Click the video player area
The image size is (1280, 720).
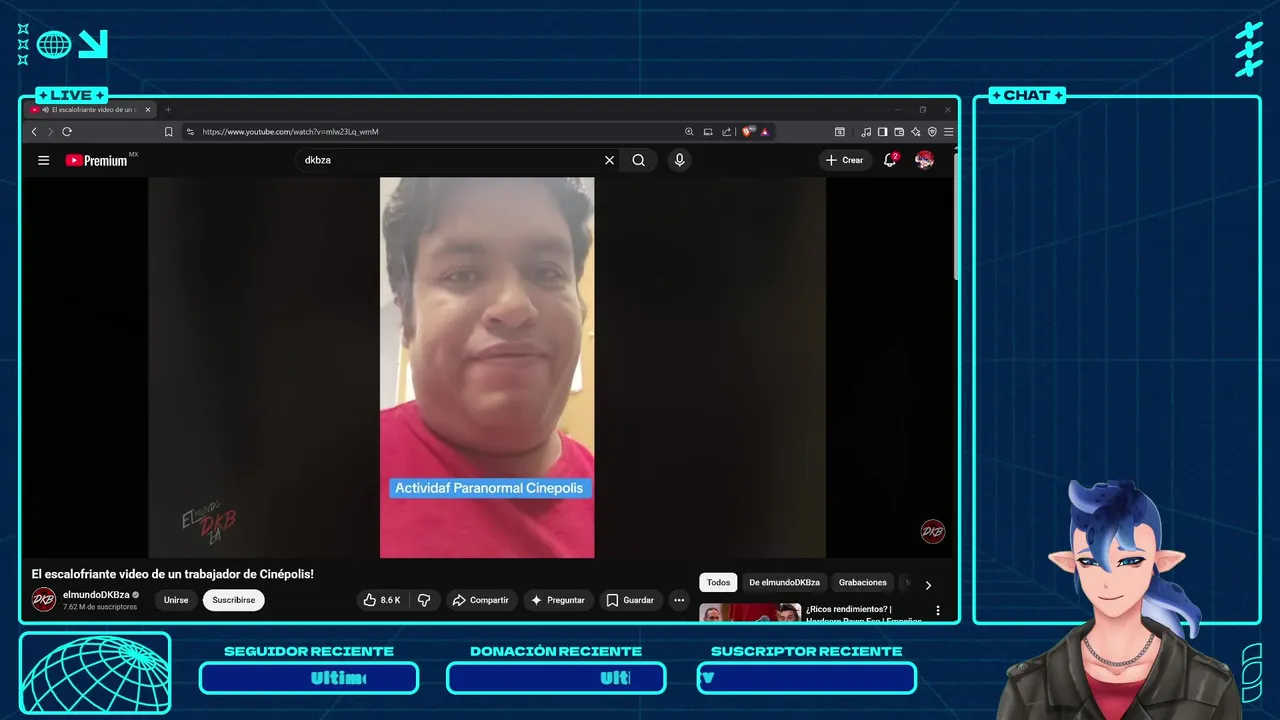(487, 367)
